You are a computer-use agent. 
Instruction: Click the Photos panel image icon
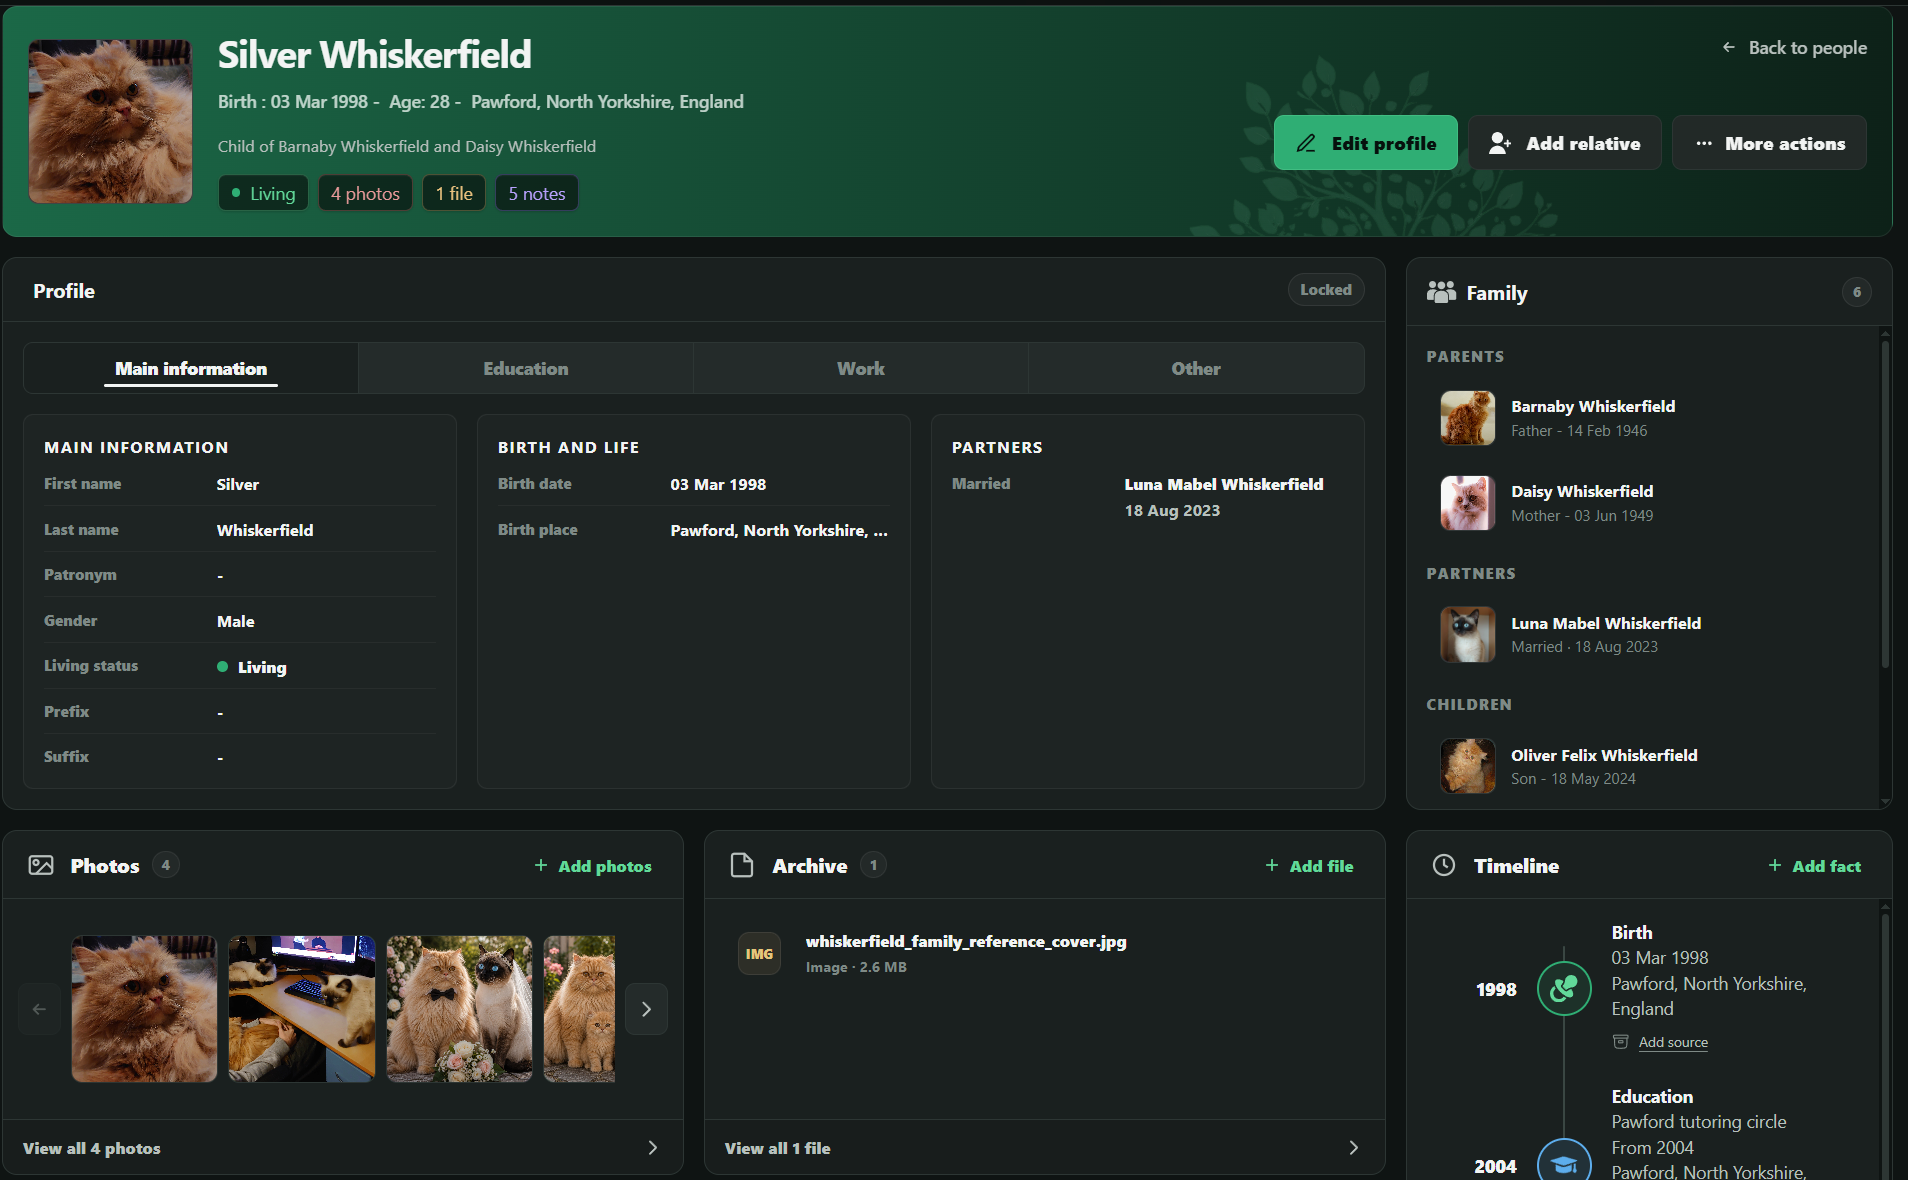(x=41, y=866)
